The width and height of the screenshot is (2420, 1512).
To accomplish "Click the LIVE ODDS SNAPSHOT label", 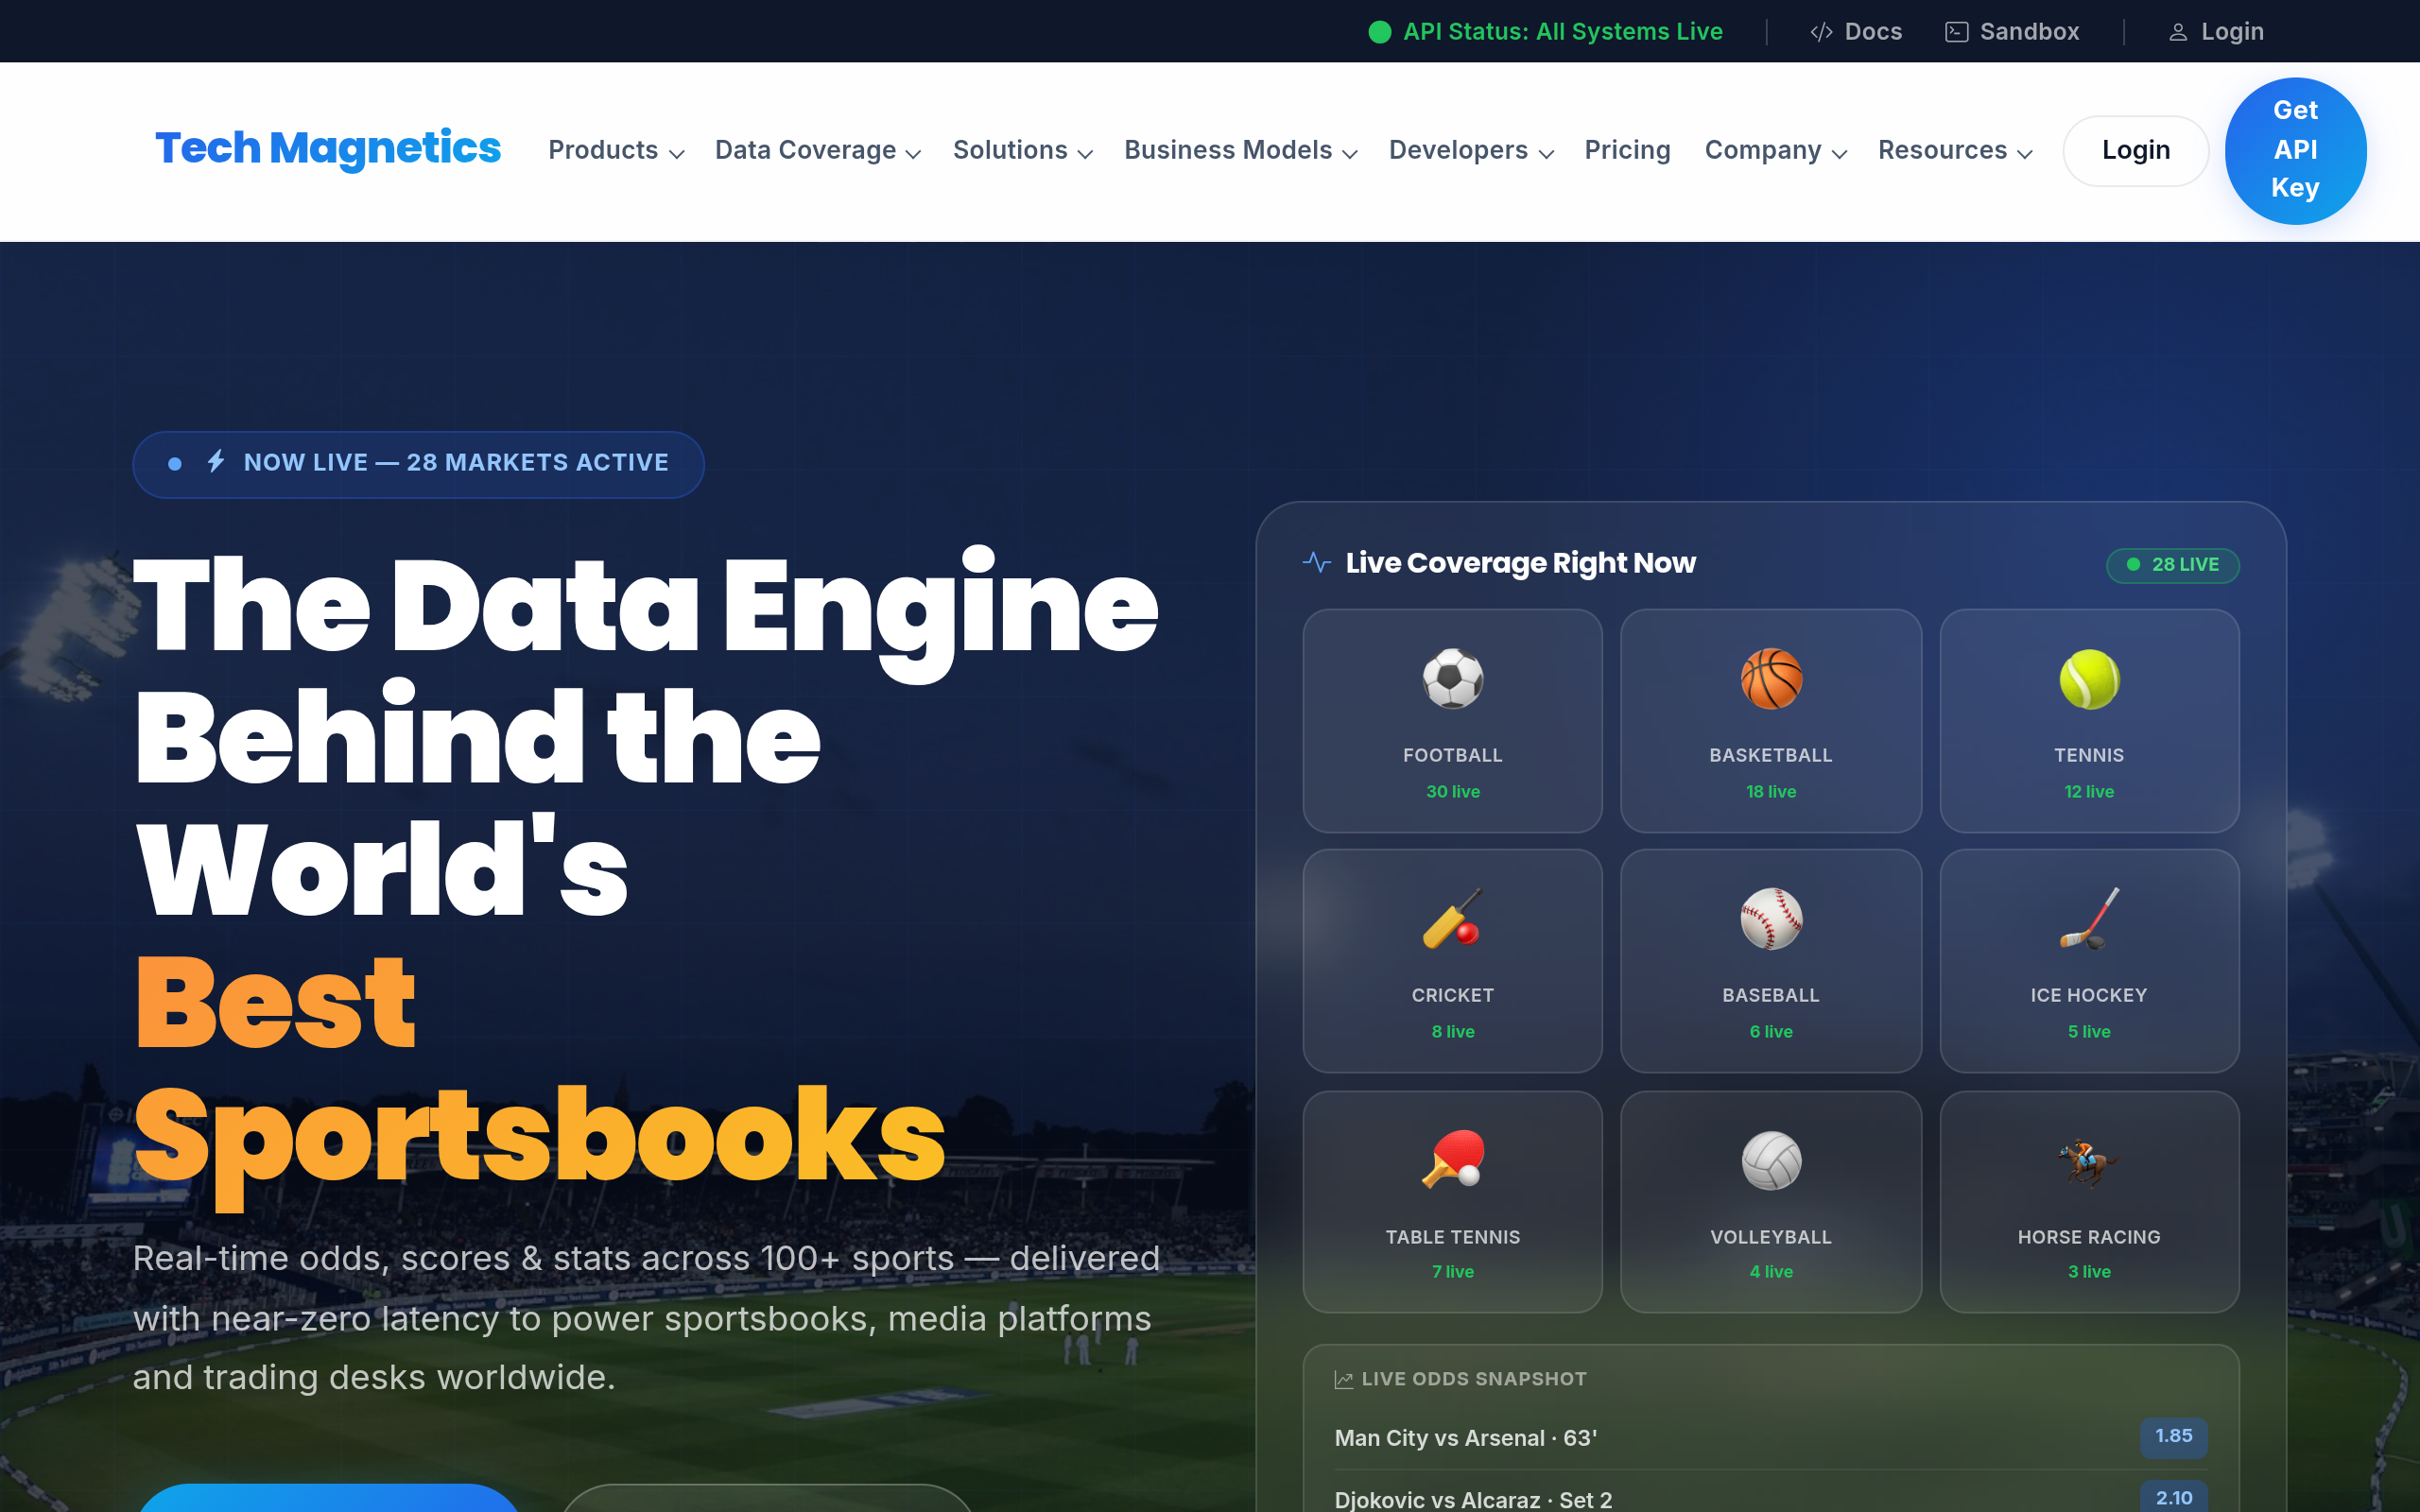I will [1473, 1379].
